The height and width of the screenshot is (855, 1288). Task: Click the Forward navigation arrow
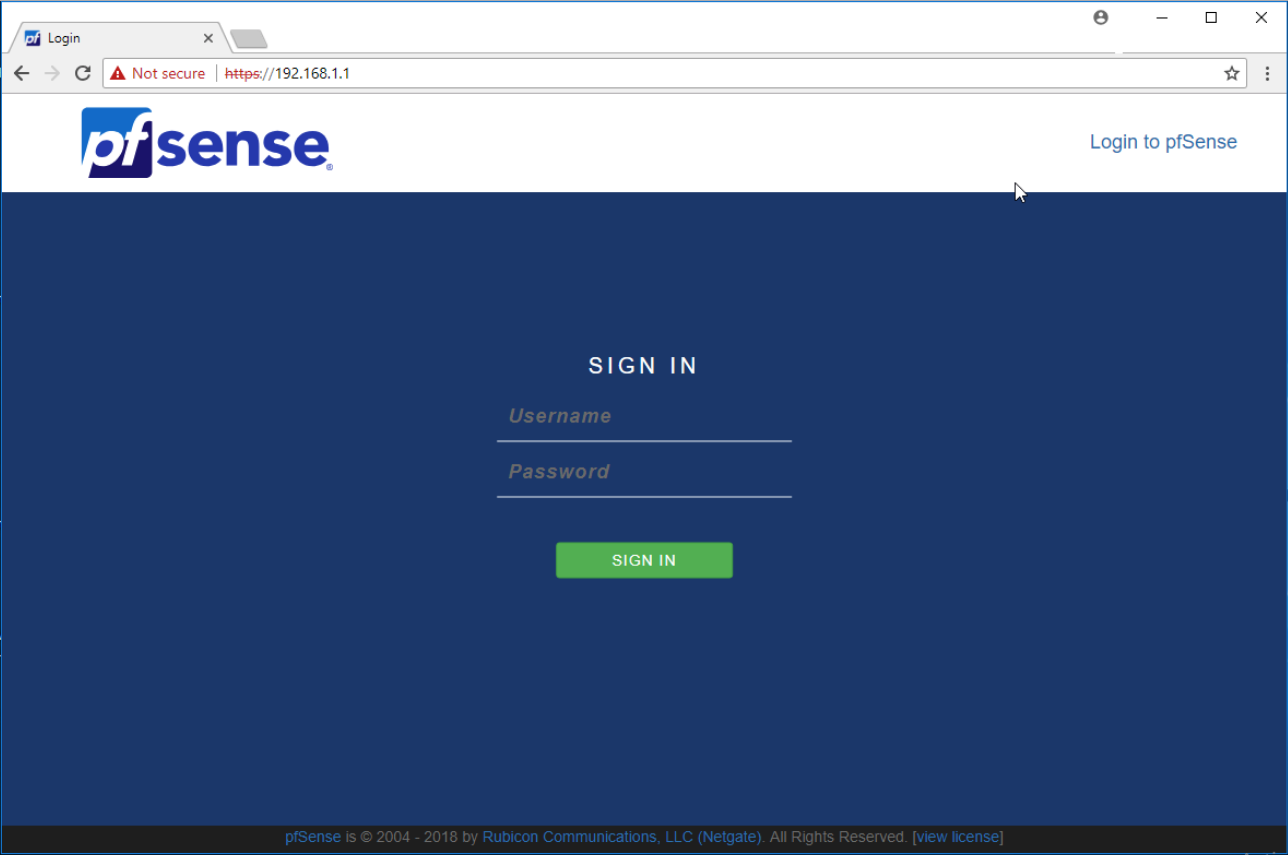click(52, 73)
